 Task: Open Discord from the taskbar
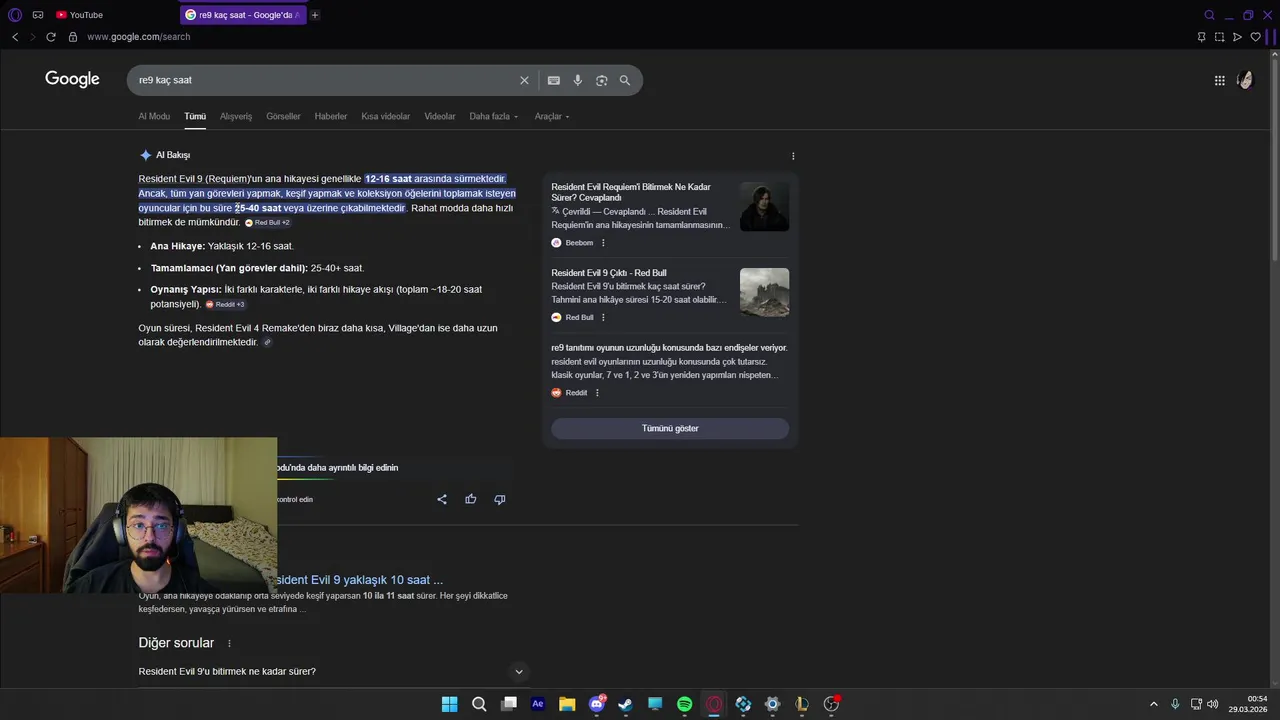click(x=597, y=704)
